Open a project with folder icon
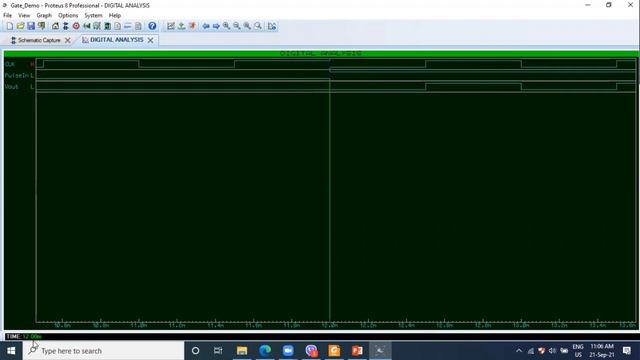This screenshot has height=360, width=640. click(20, 26)
